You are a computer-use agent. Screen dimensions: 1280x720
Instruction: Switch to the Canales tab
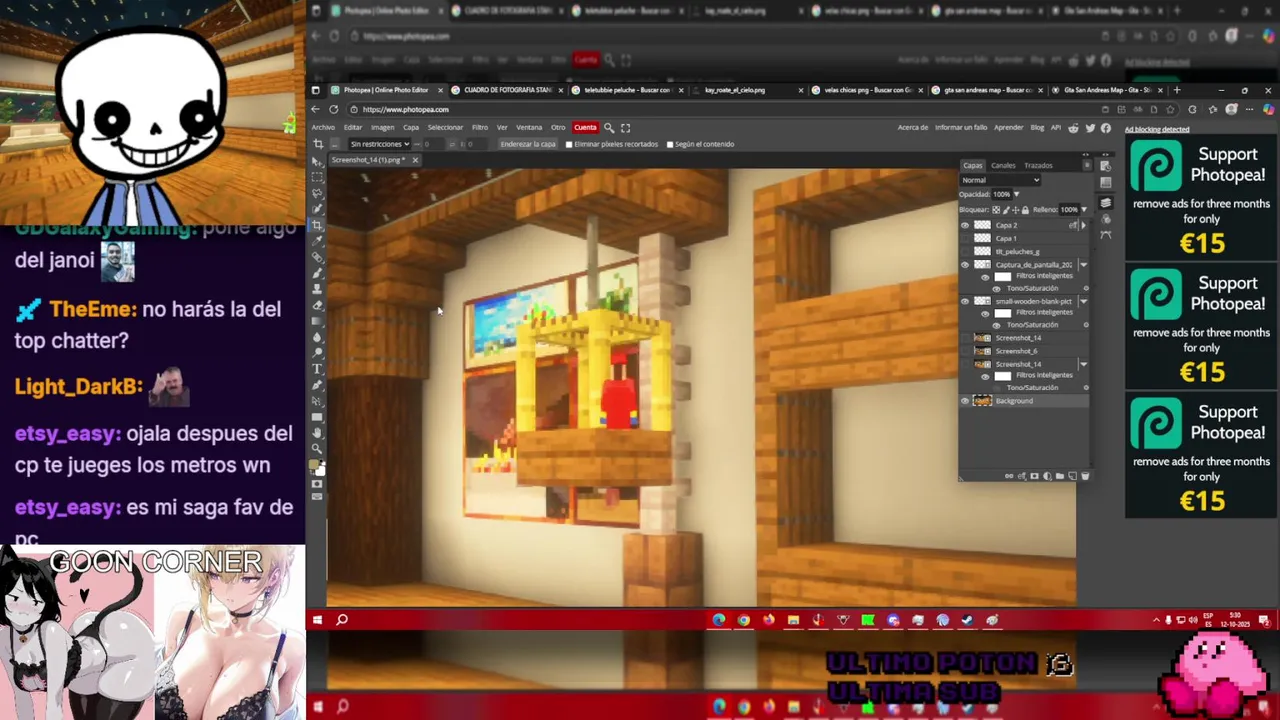[x=1003, y=165]
